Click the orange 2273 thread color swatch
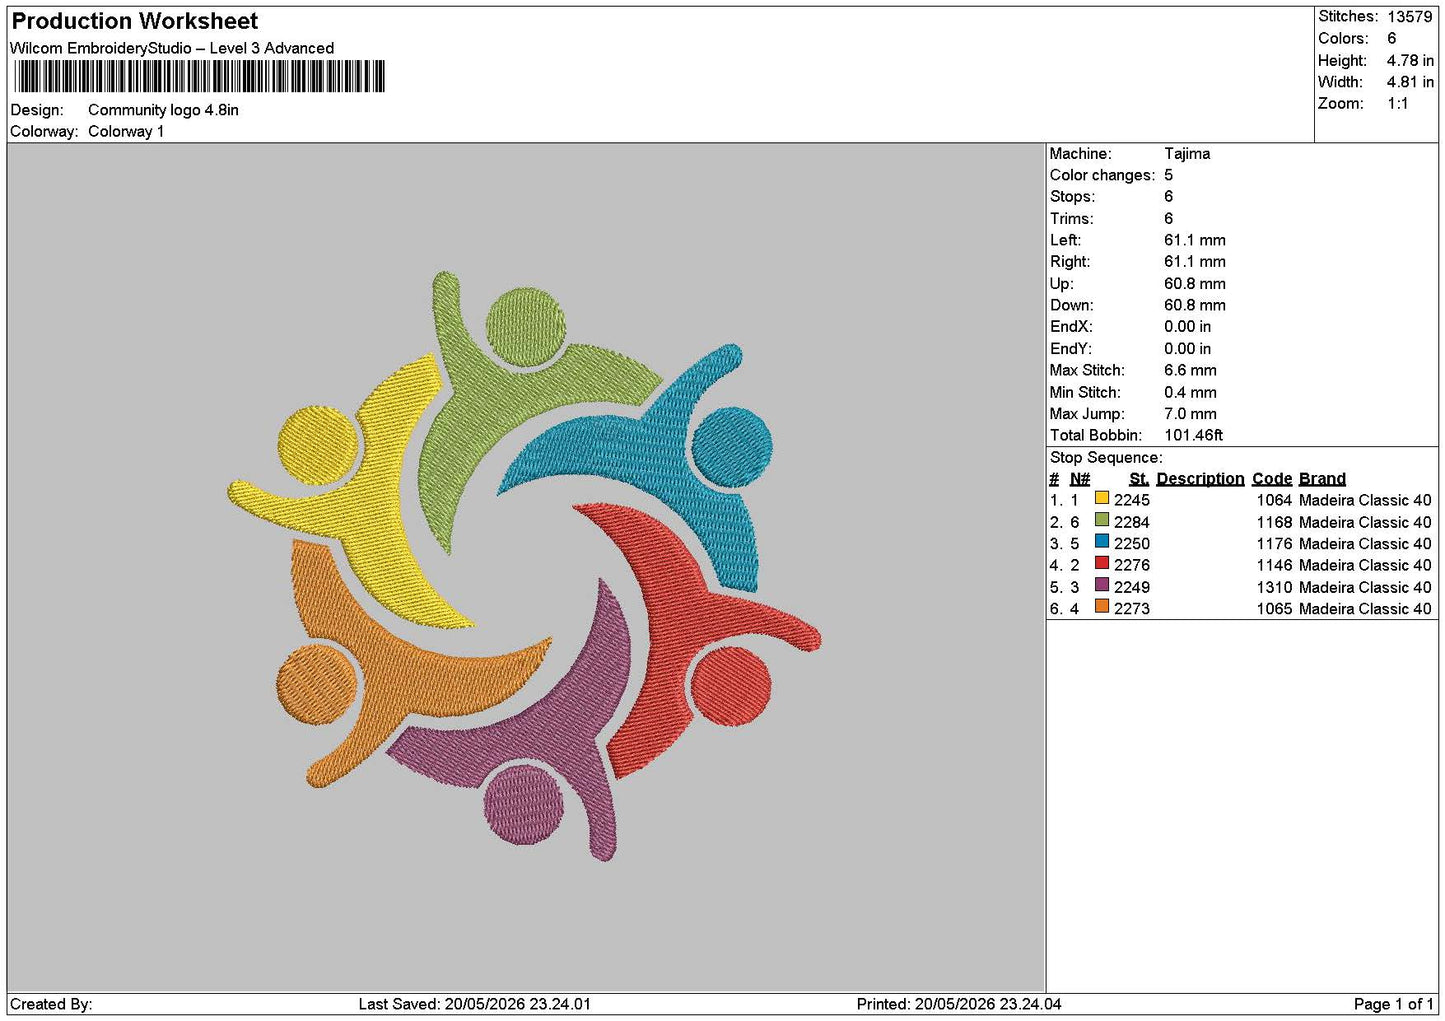1445x1021 pixels. click(x=1101, y=606)
